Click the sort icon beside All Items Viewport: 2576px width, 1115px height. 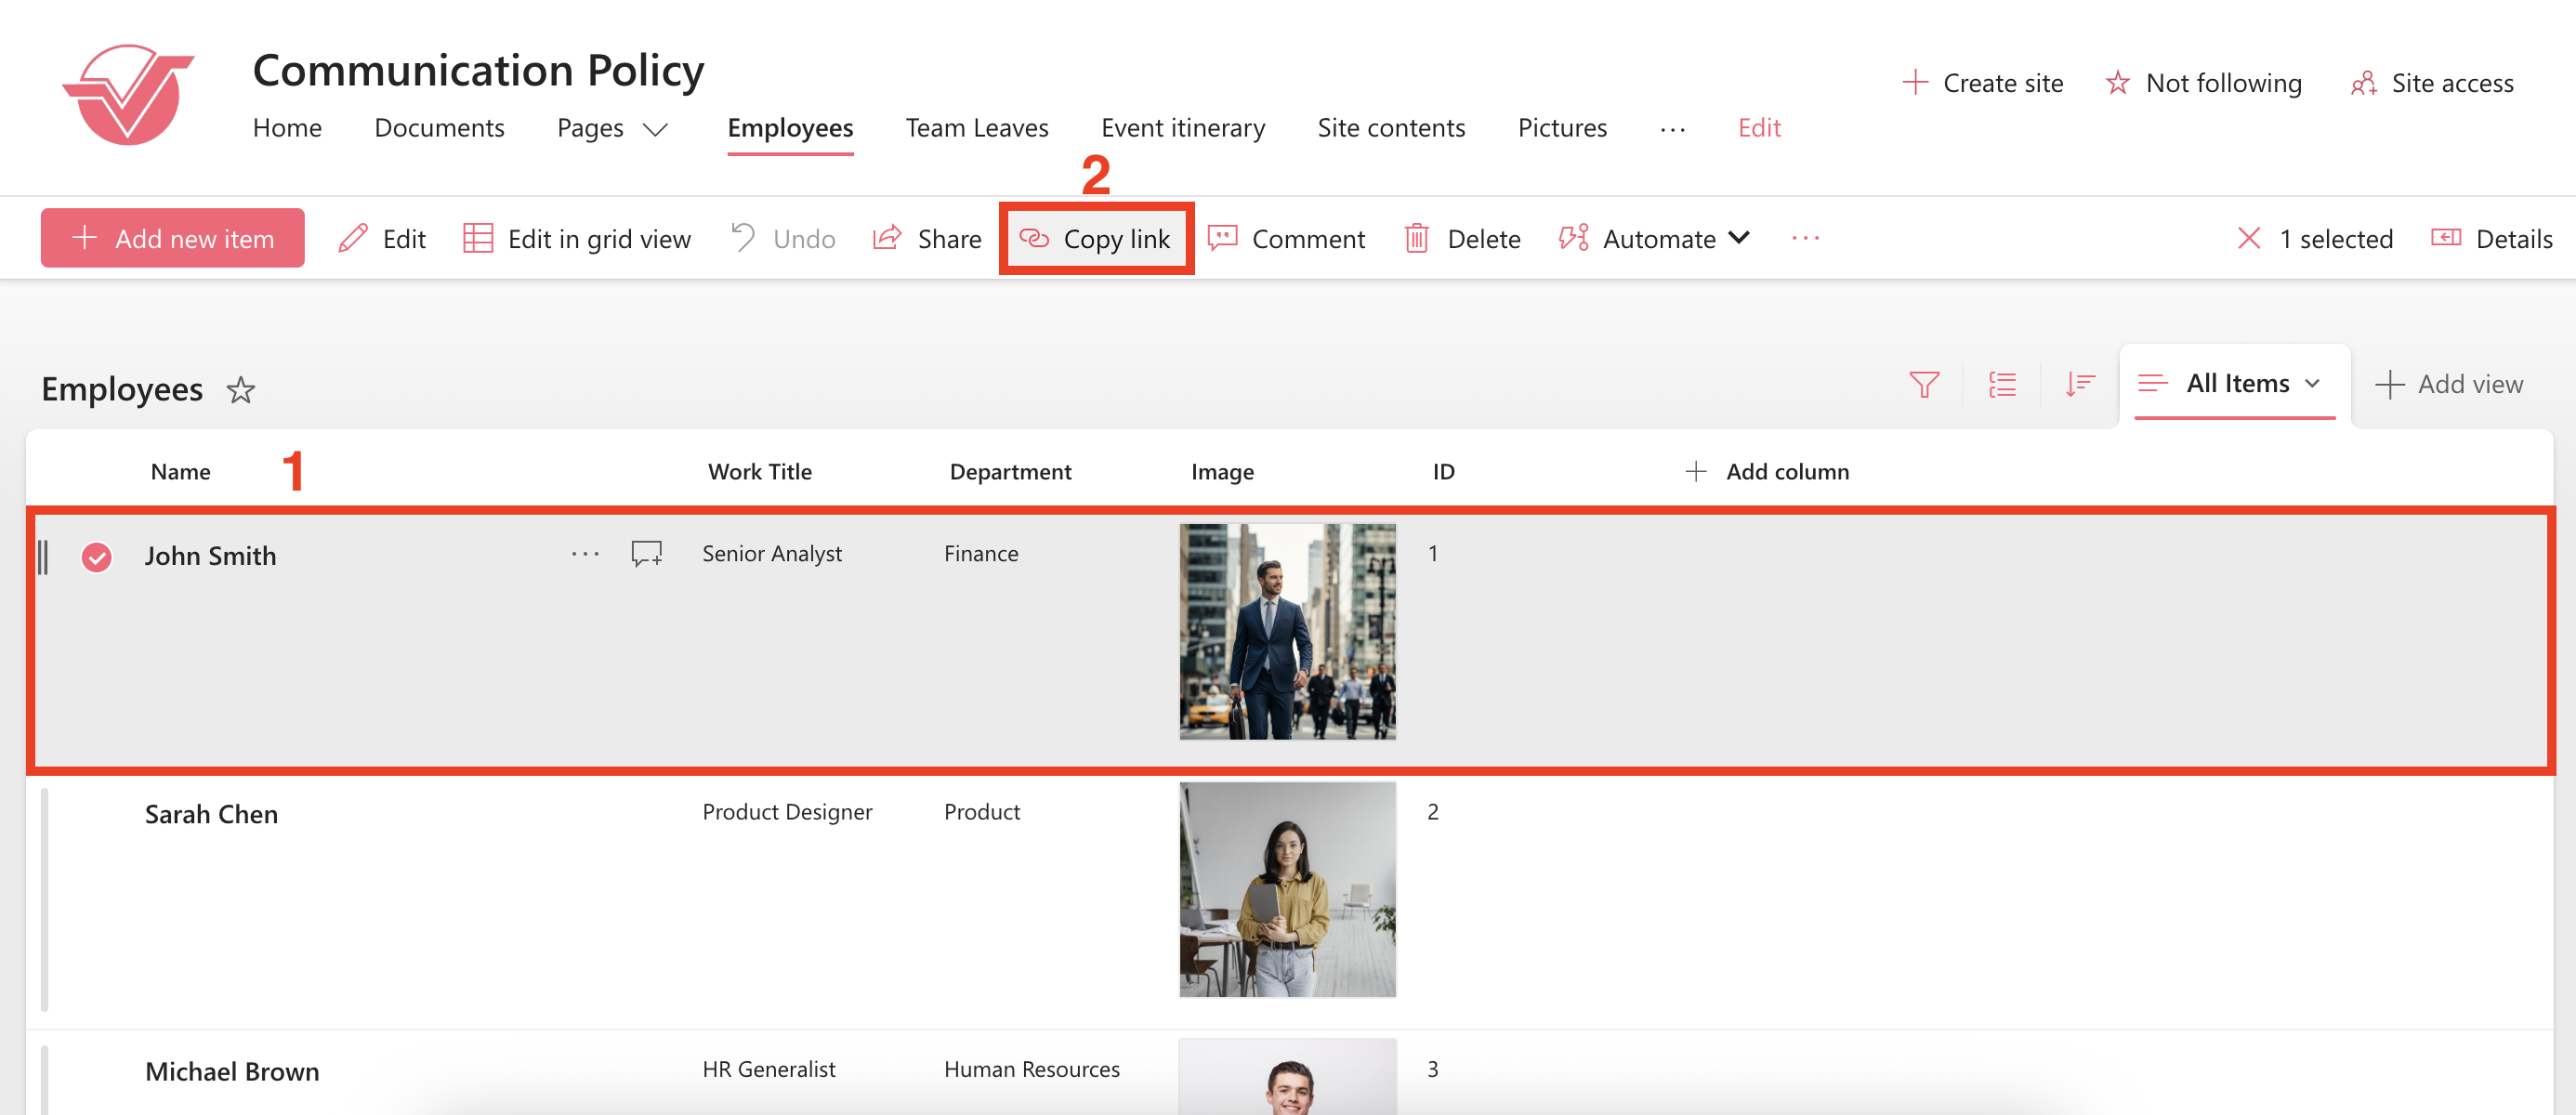(2080, 384)
